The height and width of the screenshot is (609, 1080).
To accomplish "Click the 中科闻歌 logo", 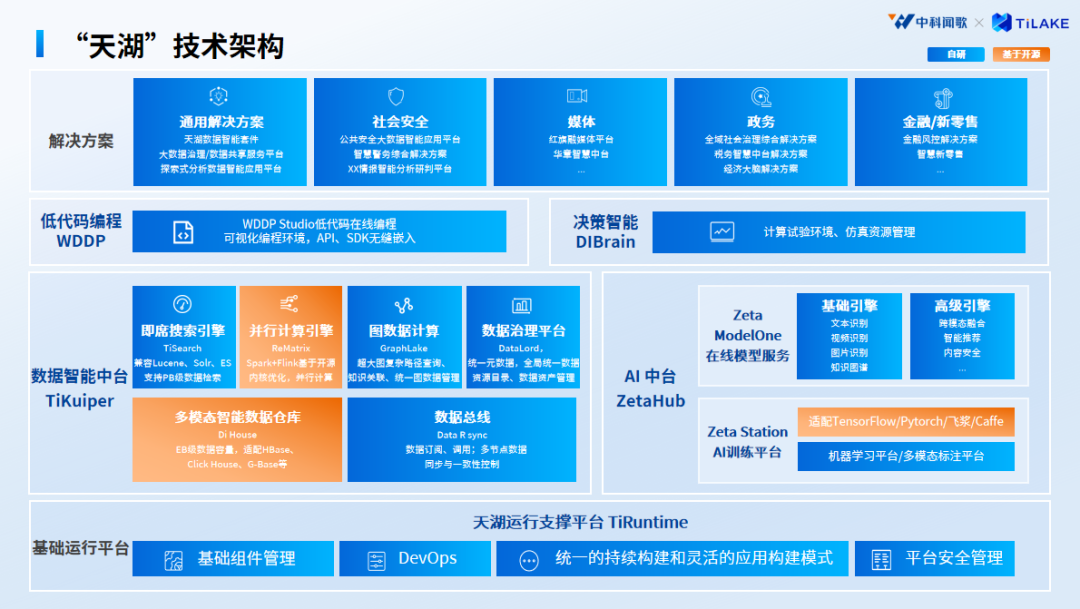I will coord(927,21).
